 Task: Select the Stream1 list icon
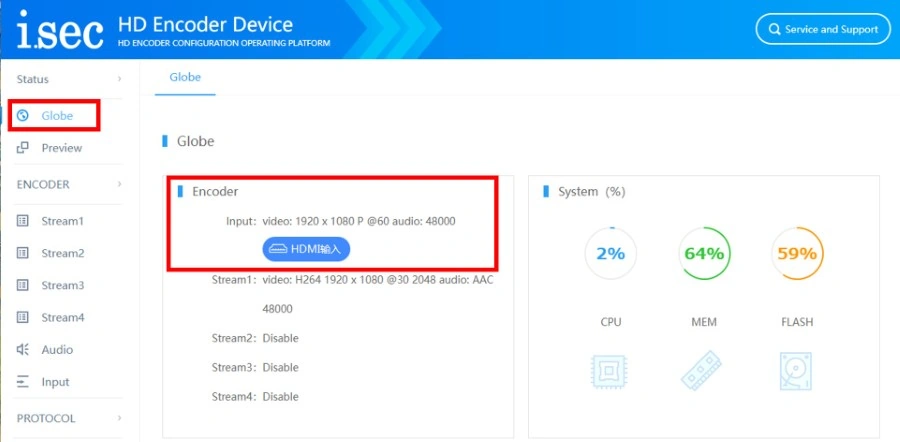(23, 221)
